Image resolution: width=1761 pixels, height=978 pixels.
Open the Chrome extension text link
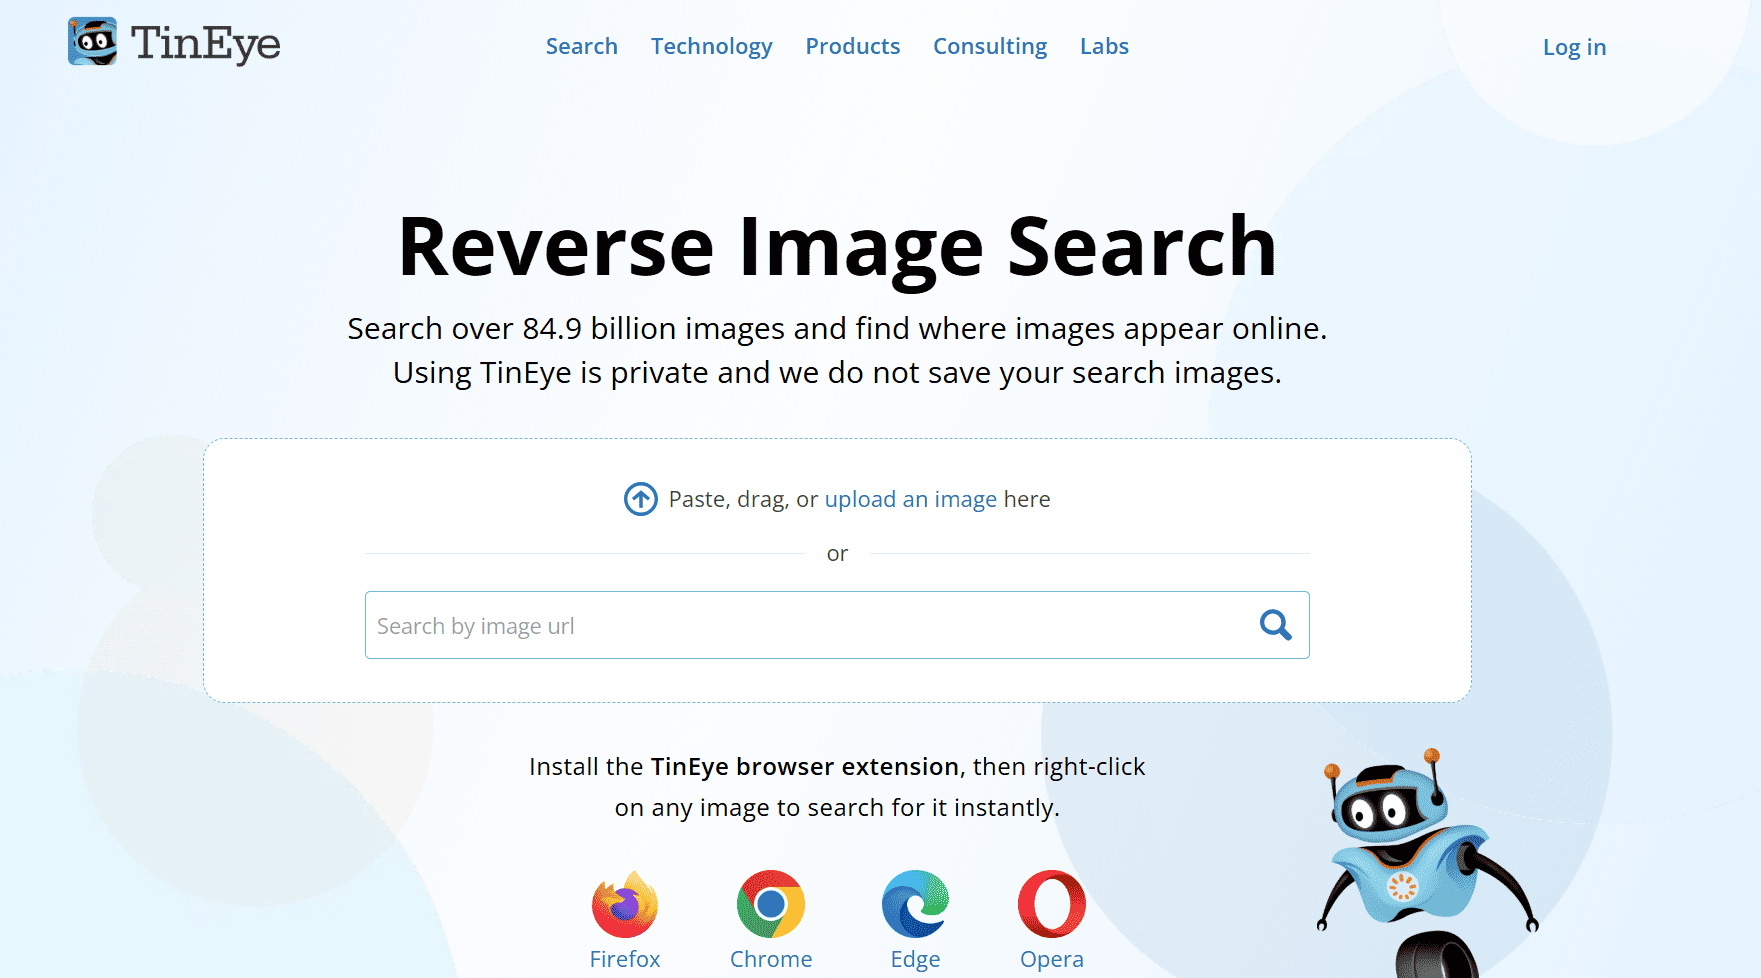coord(771,959)
